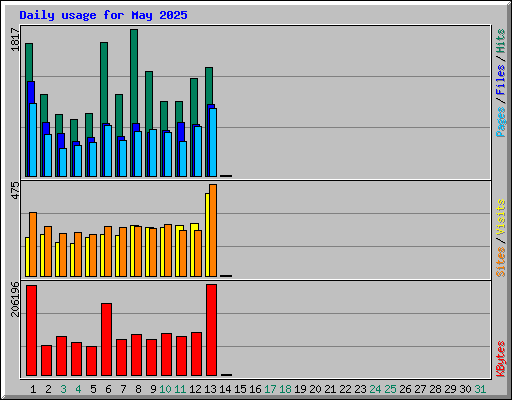Click green day label 17 on the x-axis
512x400 pixels.
click(270, 389)
